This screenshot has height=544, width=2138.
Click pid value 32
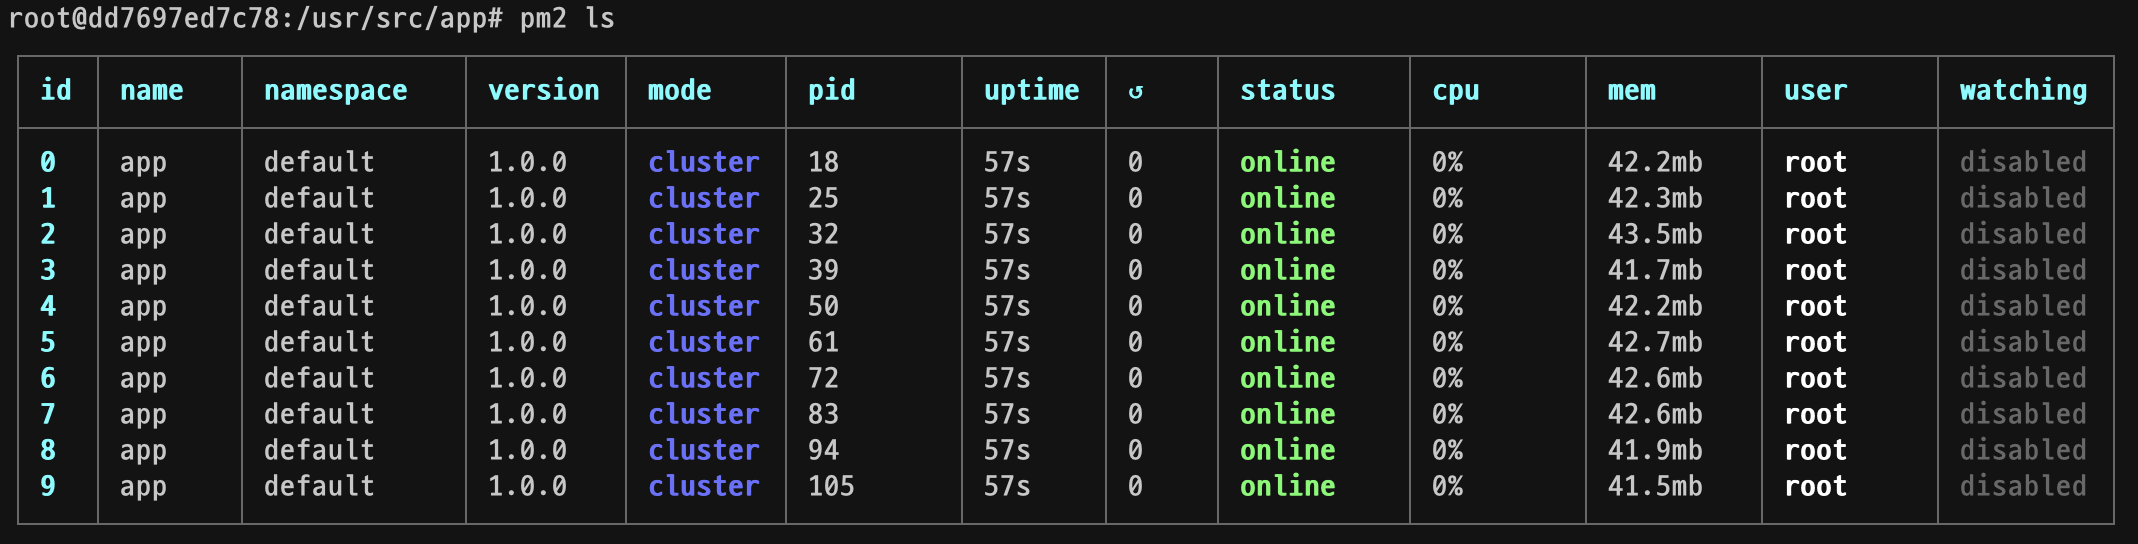point(824,234)
